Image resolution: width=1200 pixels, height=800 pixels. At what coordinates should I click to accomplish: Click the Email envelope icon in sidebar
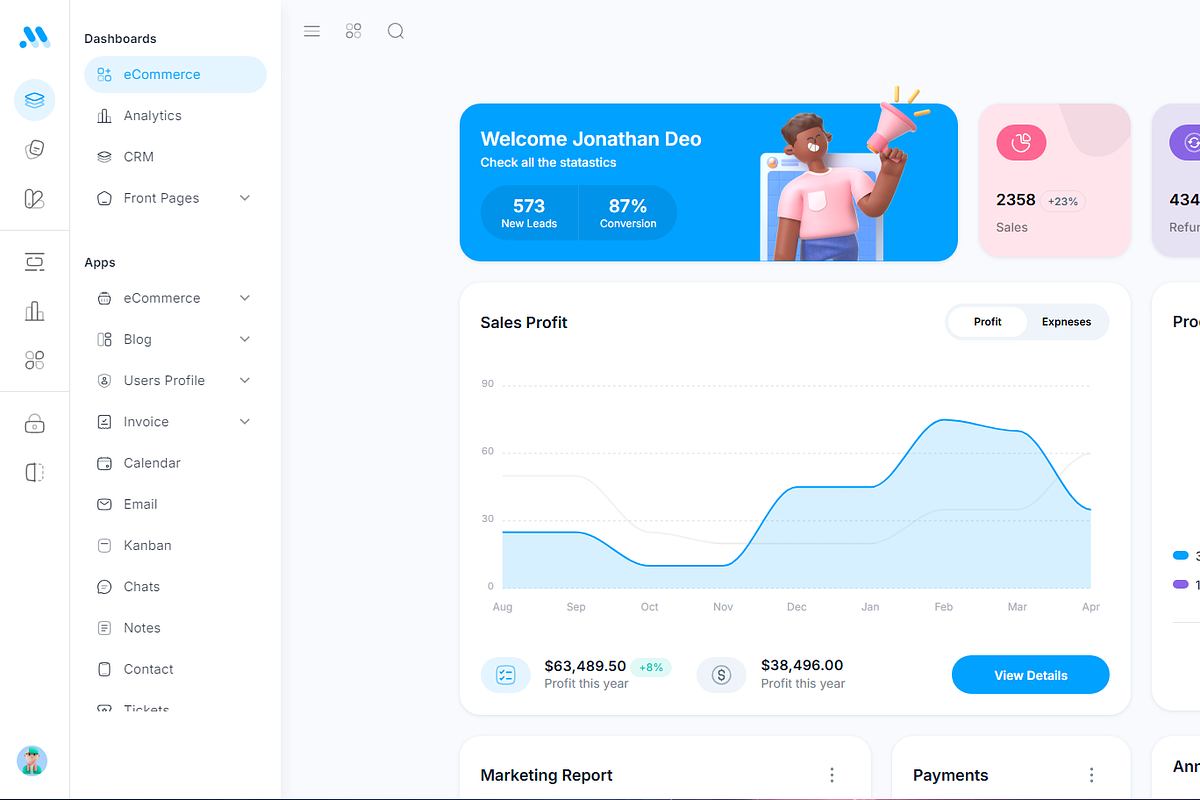tap(104, 504)
